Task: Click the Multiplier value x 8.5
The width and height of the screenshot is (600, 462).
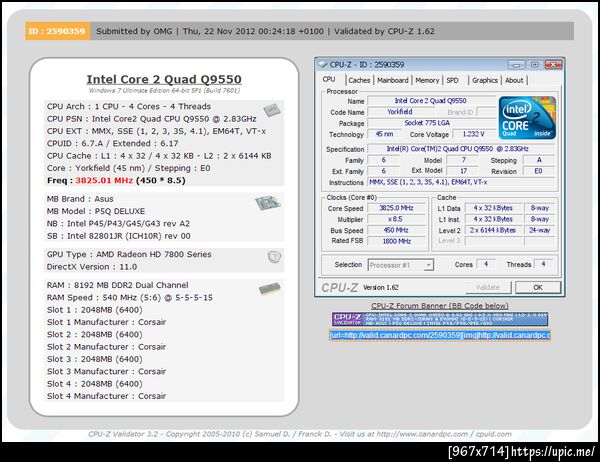Action: click(x=396, y=219)
